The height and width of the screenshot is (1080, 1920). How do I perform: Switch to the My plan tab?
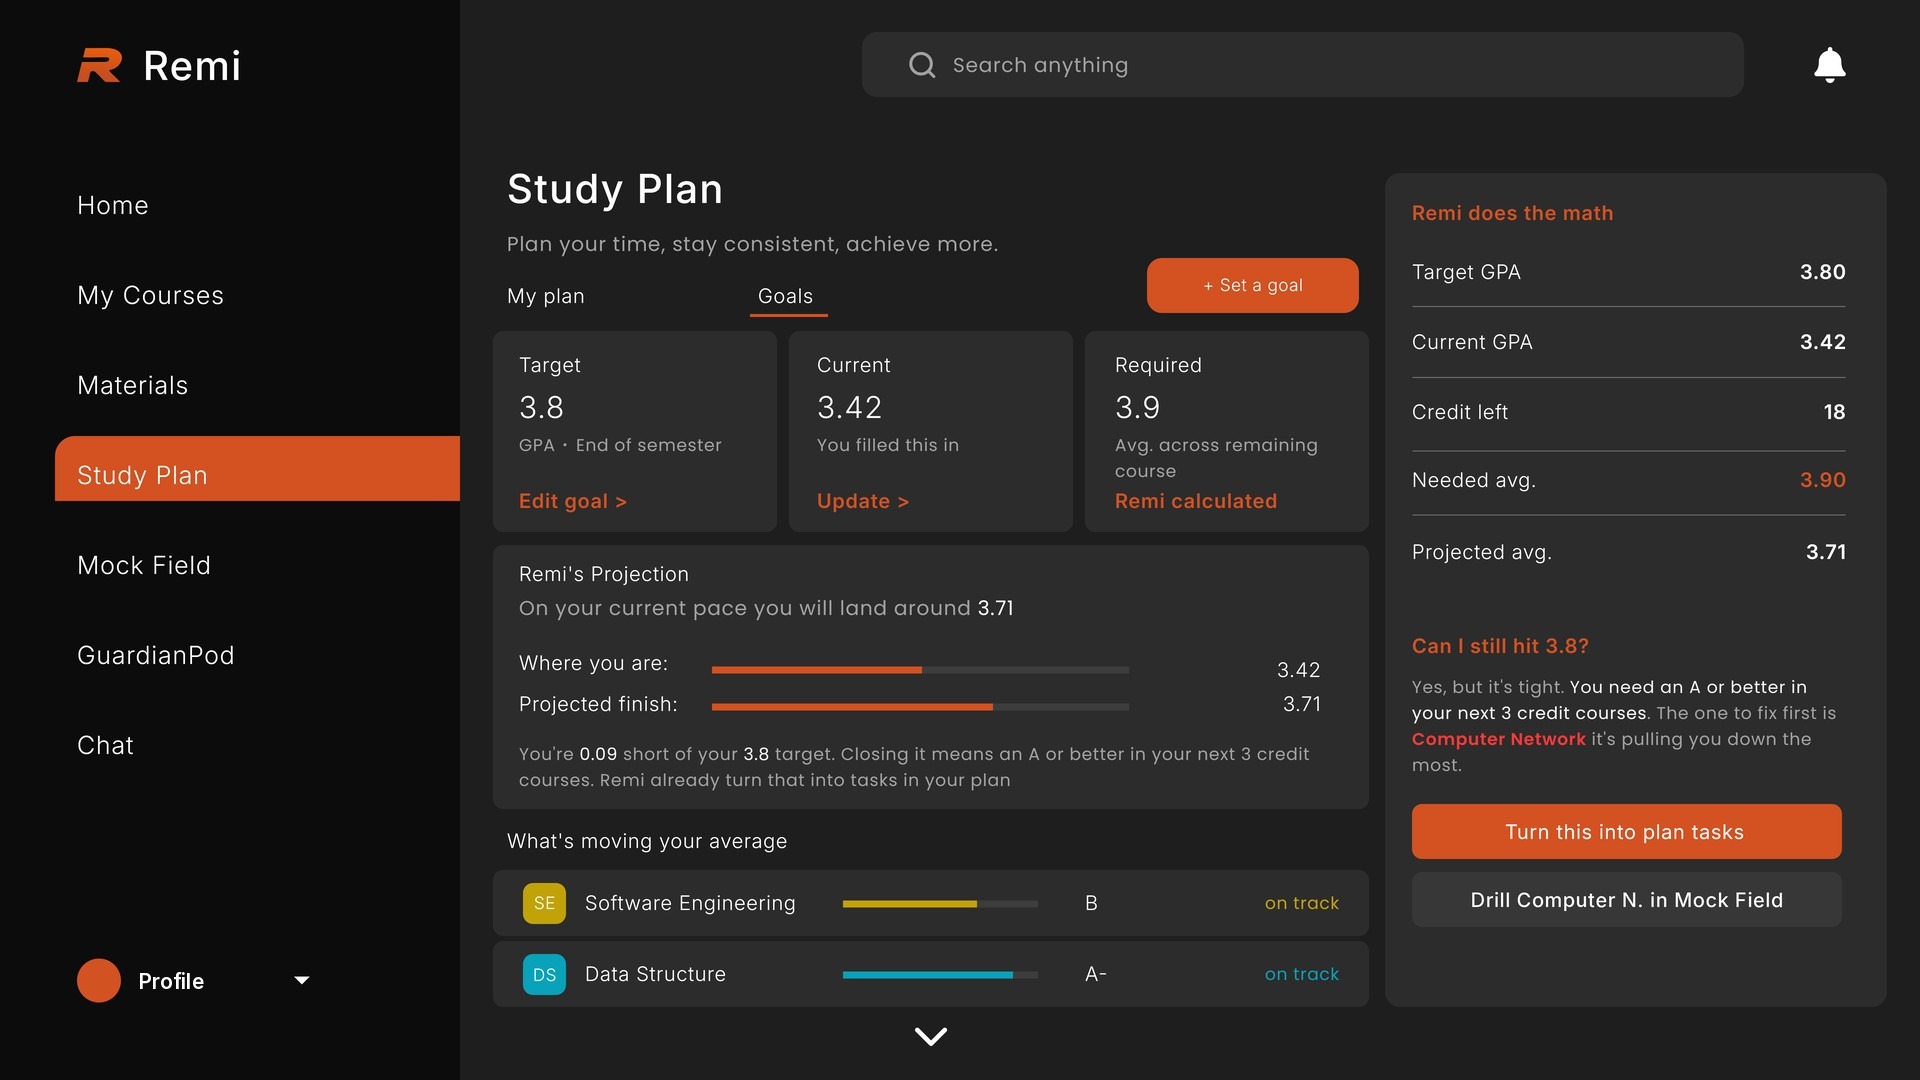tap(545, 296)
